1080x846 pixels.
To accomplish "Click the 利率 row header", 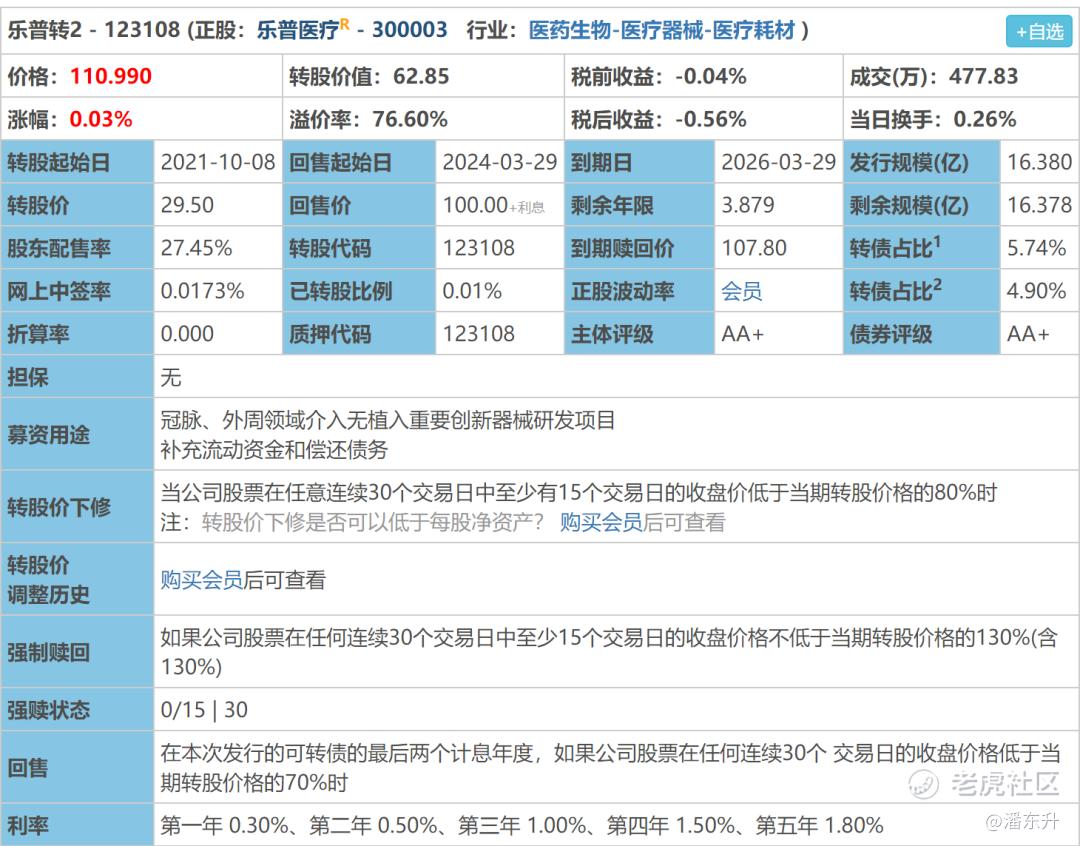I will [x=77, y=825].
